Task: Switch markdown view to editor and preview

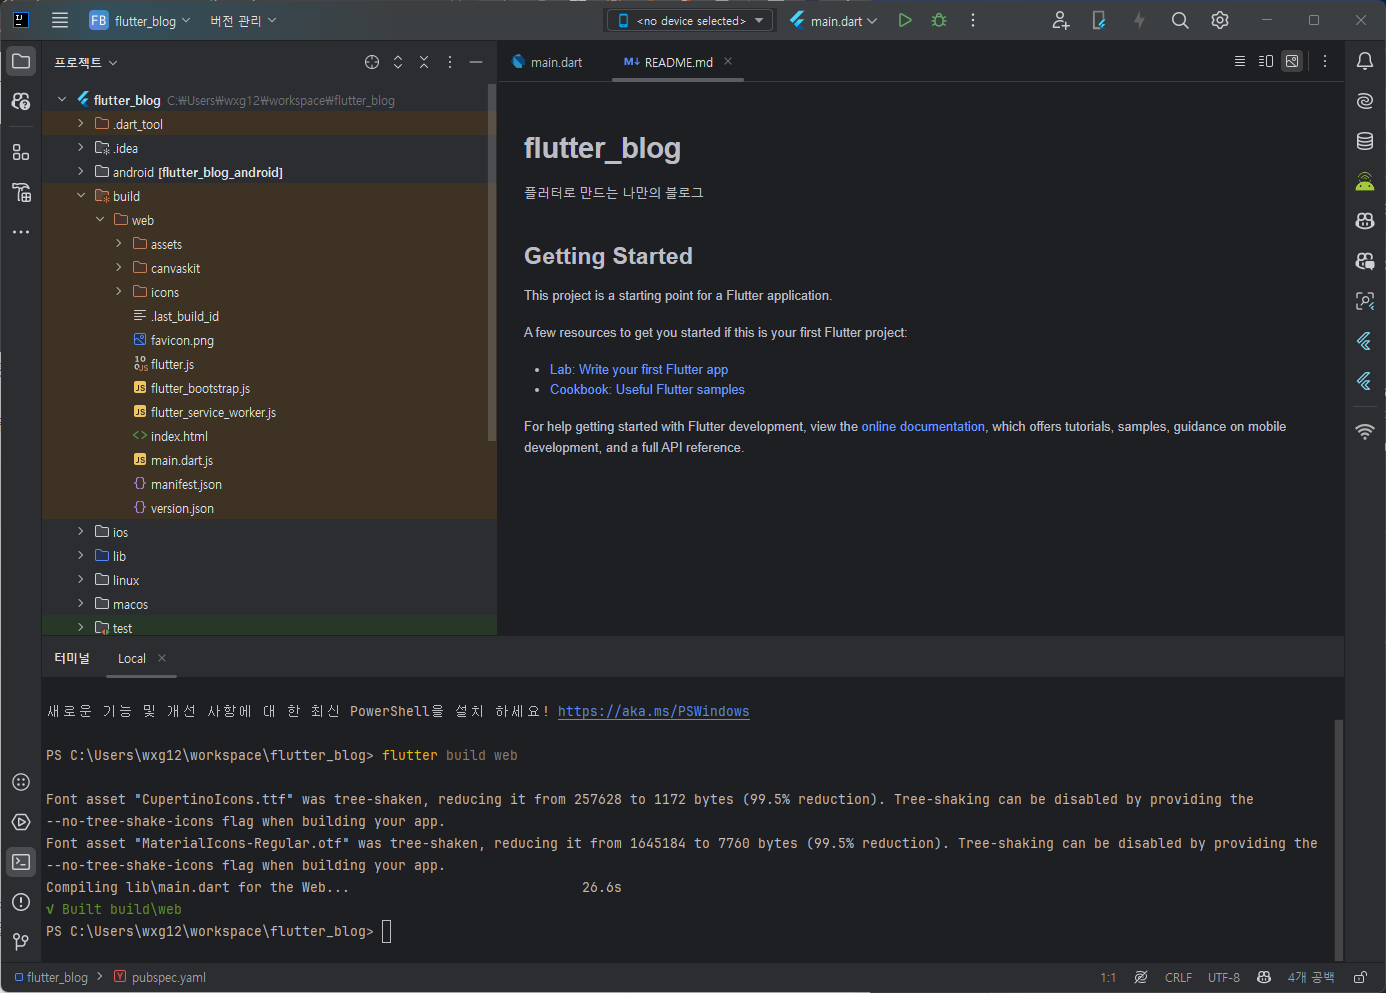Action: [x=1266, y=62]
